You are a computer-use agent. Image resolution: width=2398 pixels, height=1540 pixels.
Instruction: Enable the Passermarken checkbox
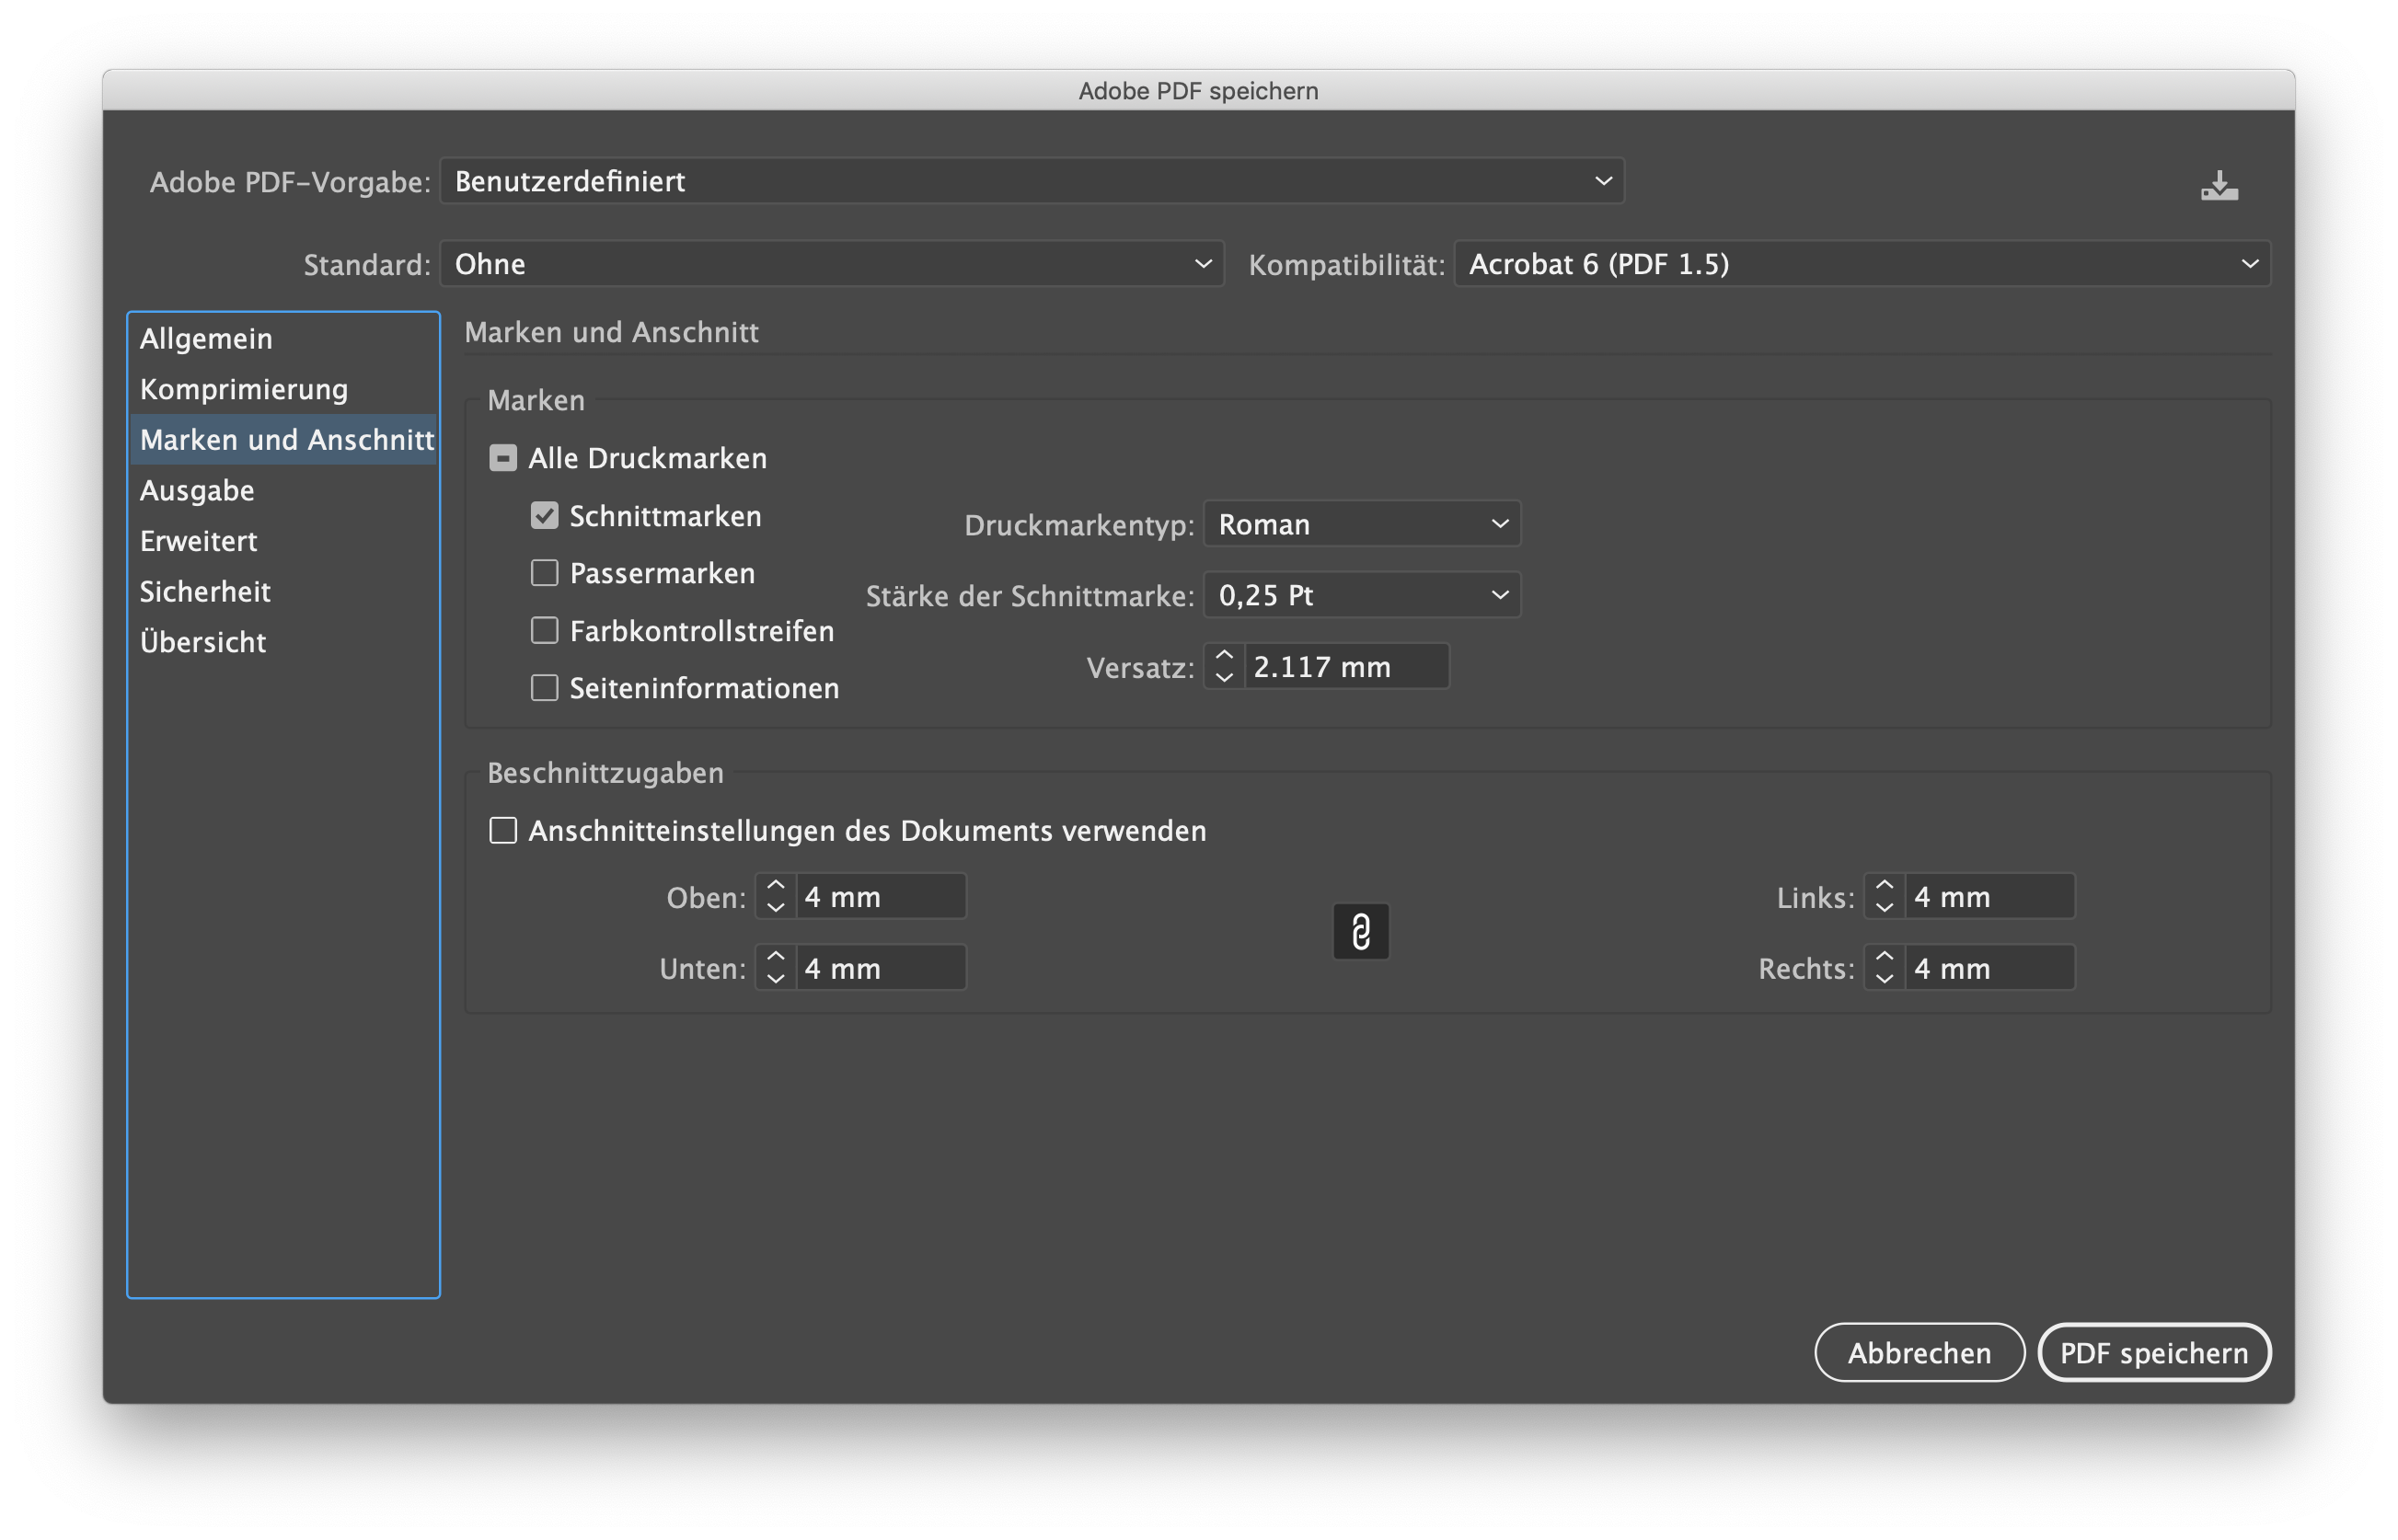tap(544, 573)
